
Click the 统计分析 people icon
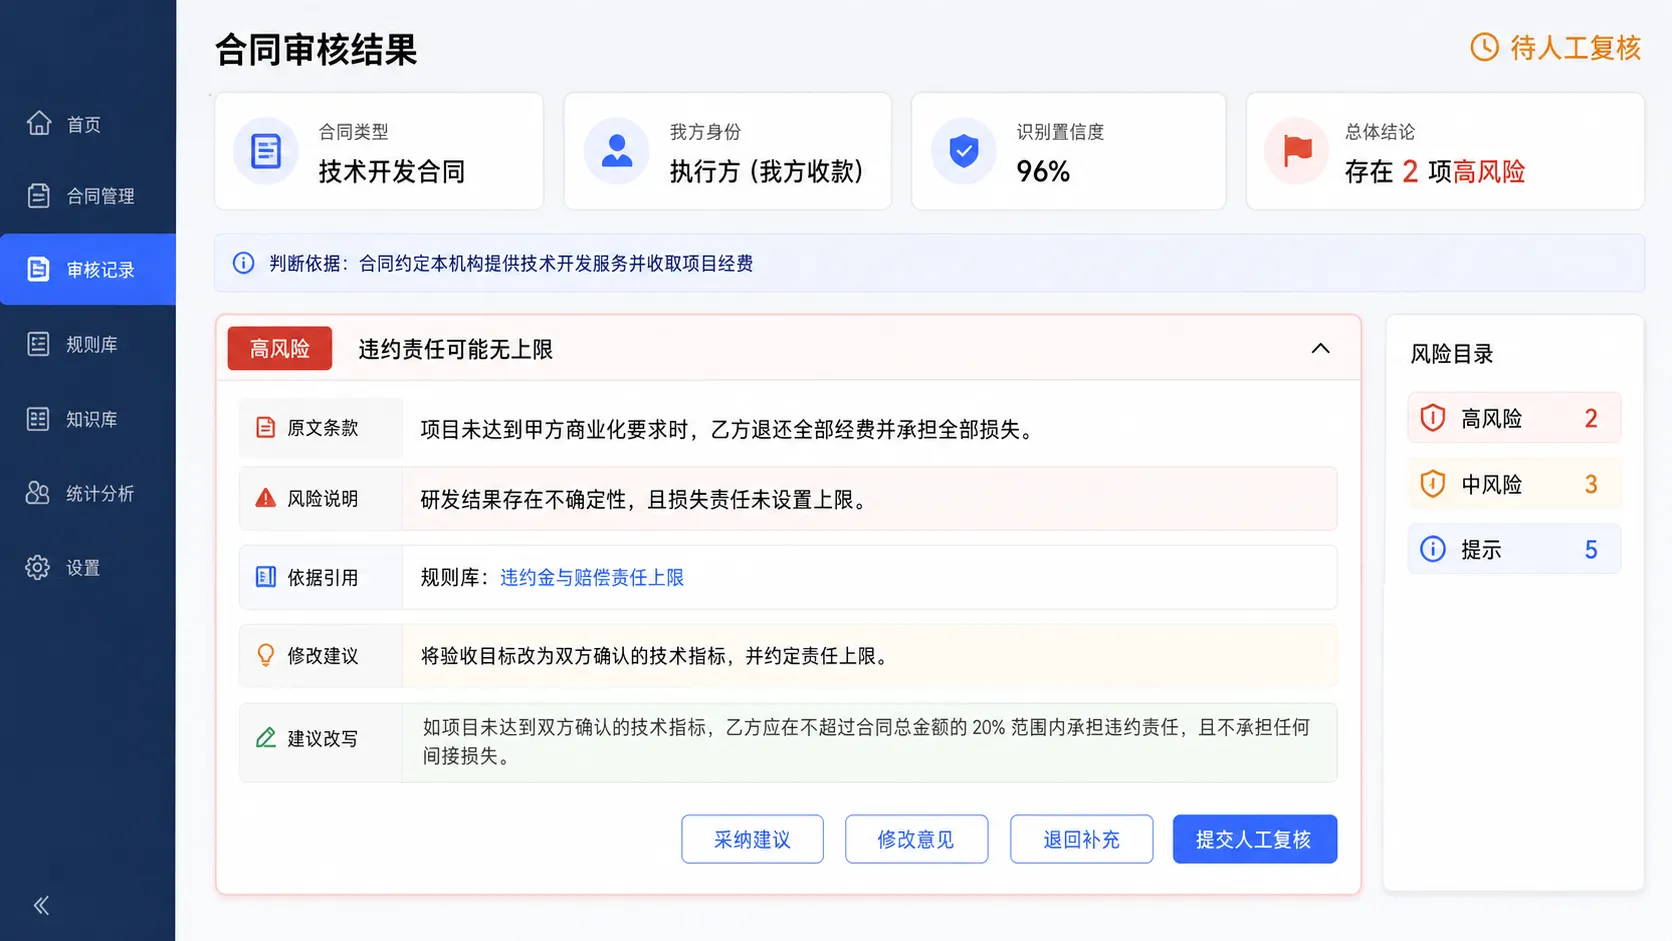[38, 493]
